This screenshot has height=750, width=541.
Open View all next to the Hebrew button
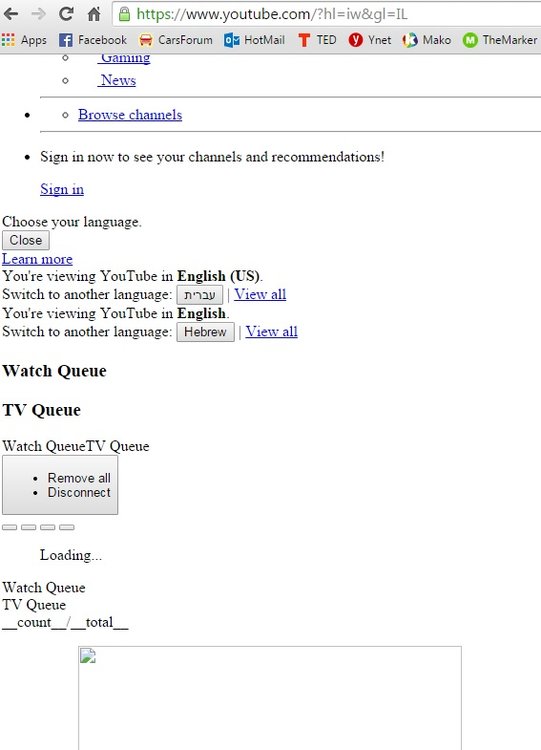pos(272,331)
